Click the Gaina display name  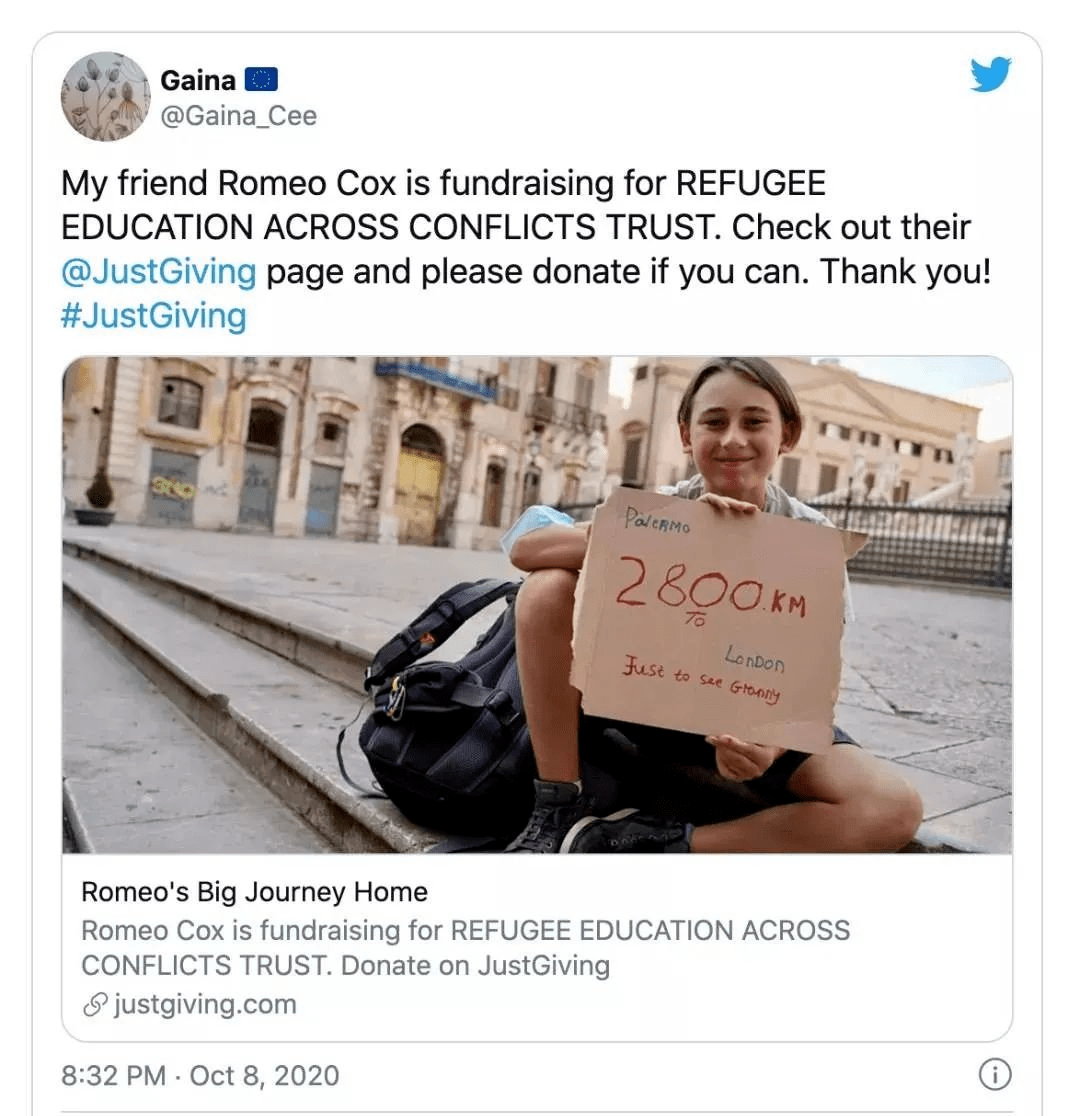[198, 80]
